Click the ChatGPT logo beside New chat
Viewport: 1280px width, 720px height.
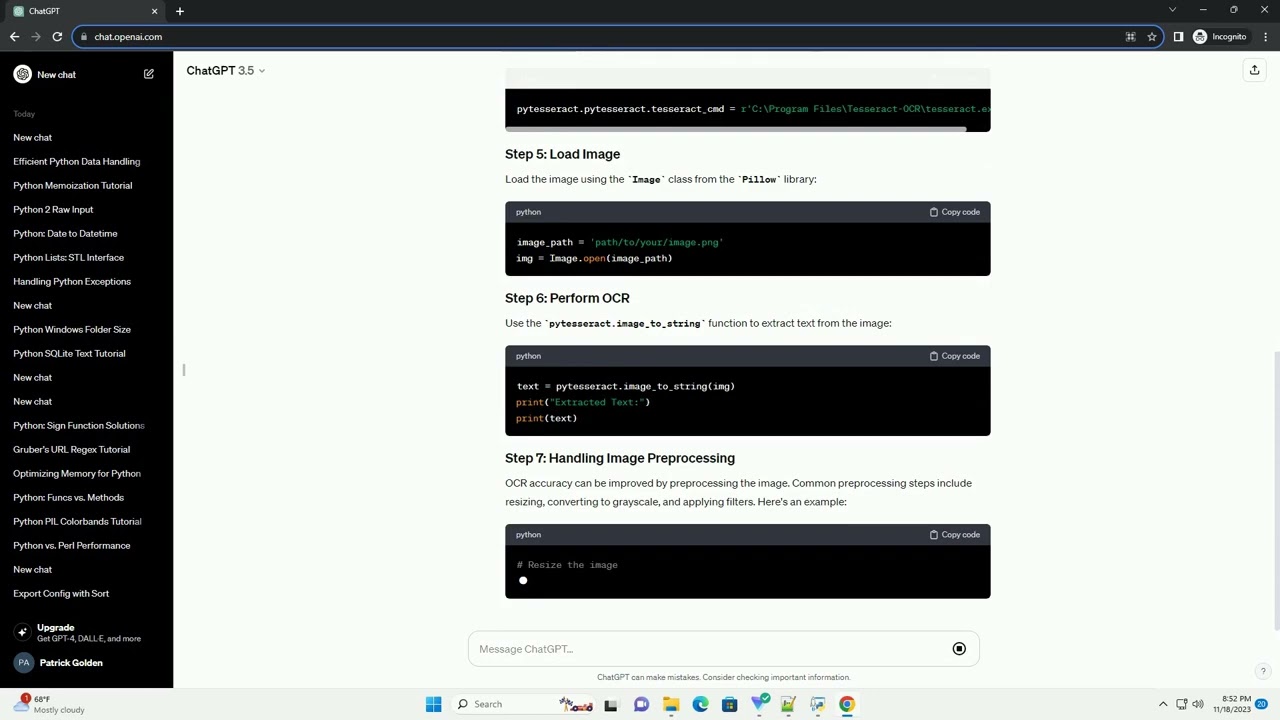[x=23, y=74]
